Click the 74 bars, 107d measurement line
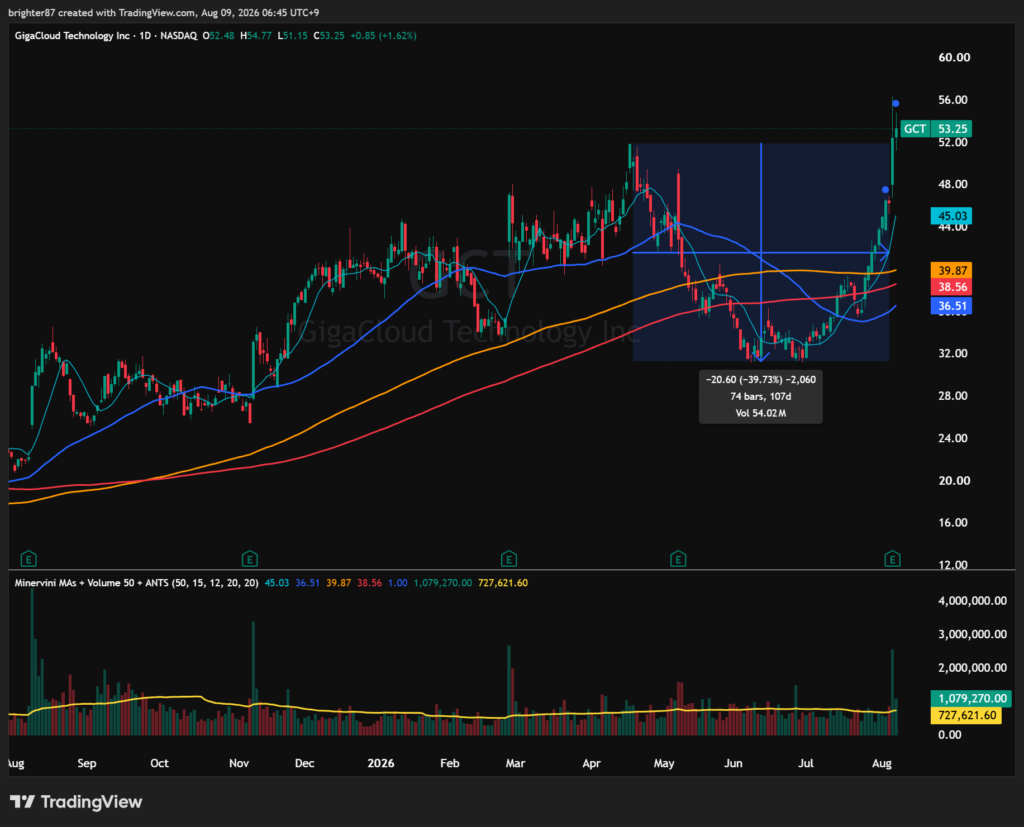 (760, 397)
